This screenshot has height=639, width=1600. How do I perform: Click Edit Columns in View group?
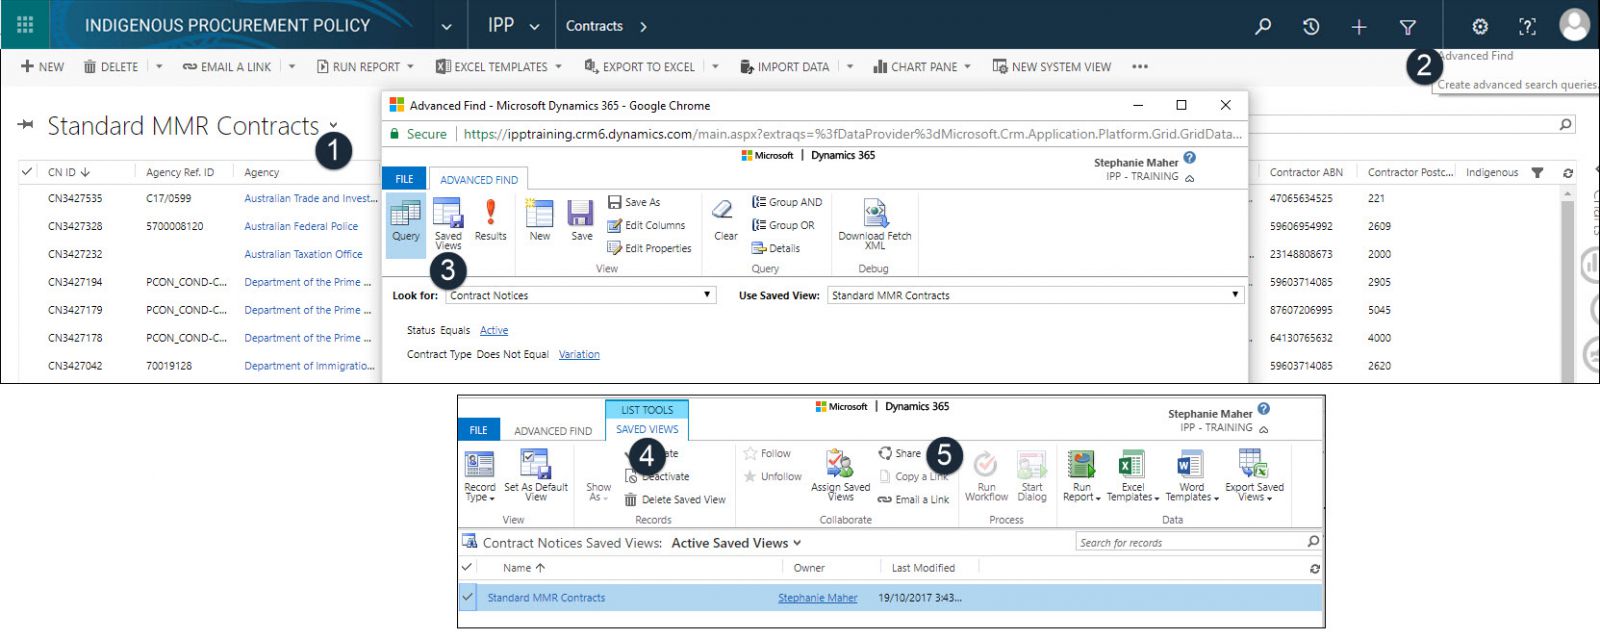[647, 225]
